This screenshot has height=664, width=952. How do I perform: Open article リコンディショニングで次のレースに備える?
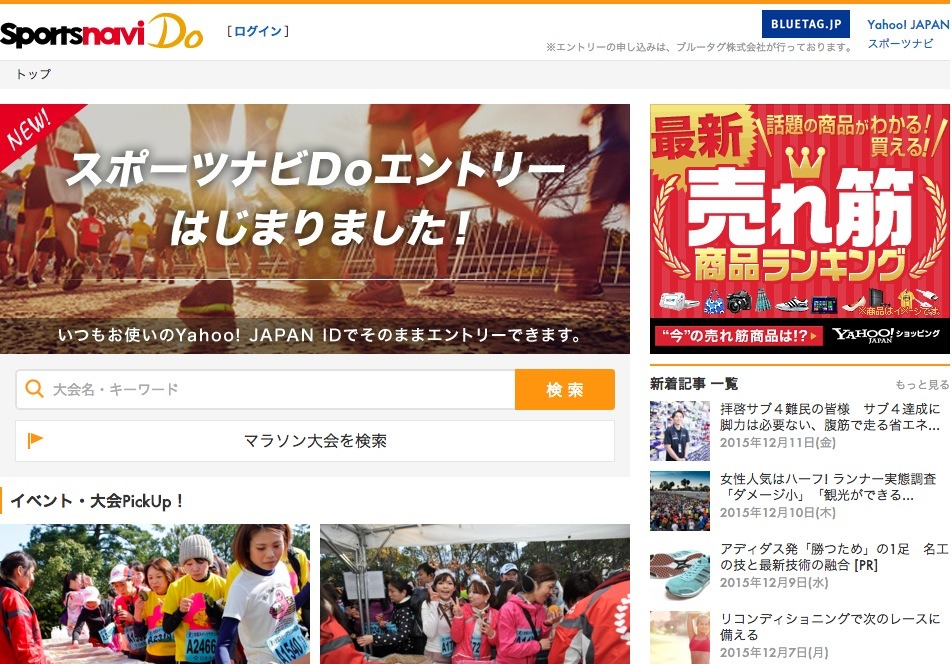tap(830, 626)
